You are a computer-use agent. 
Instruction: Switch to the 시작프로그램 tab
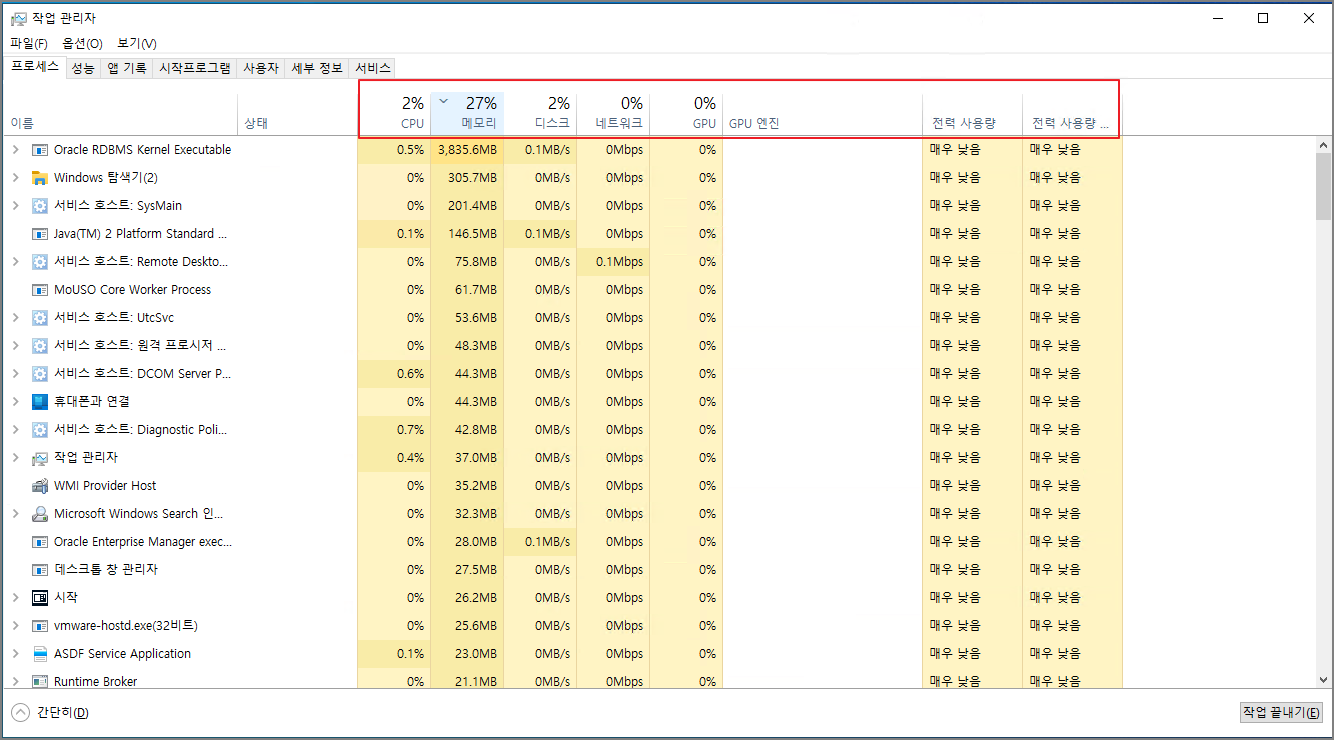[195, 68]
